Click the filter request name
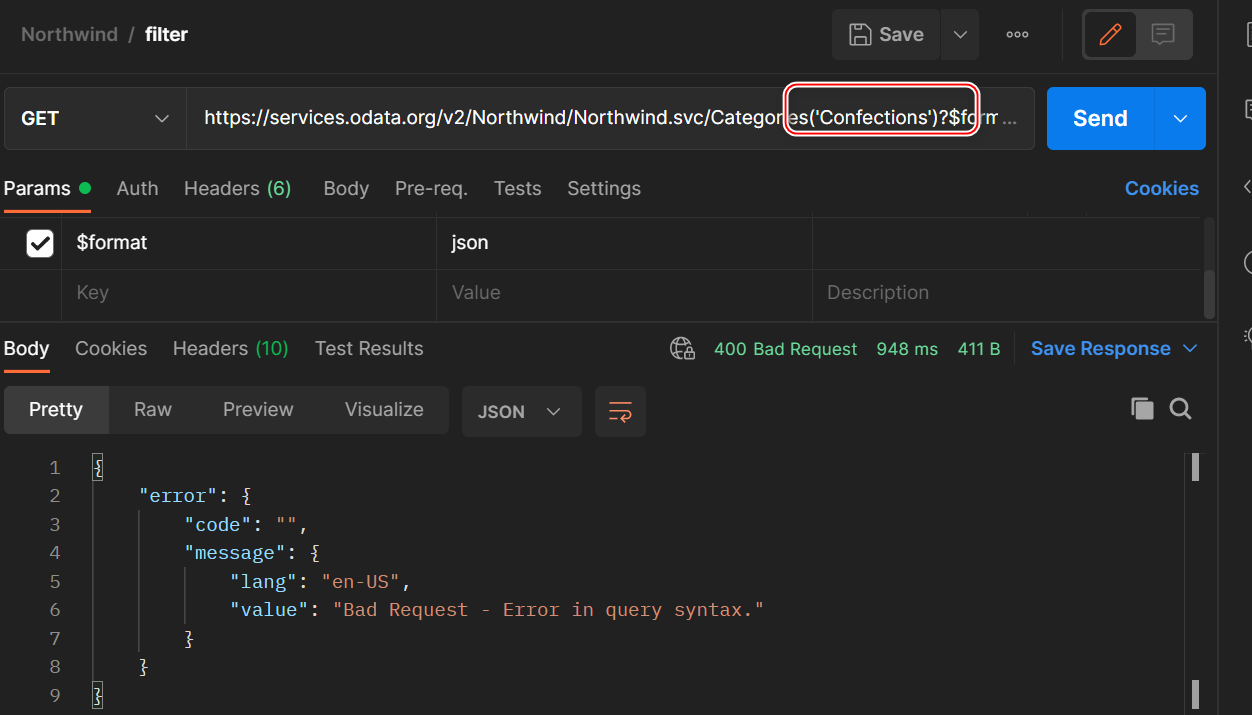 166,34
